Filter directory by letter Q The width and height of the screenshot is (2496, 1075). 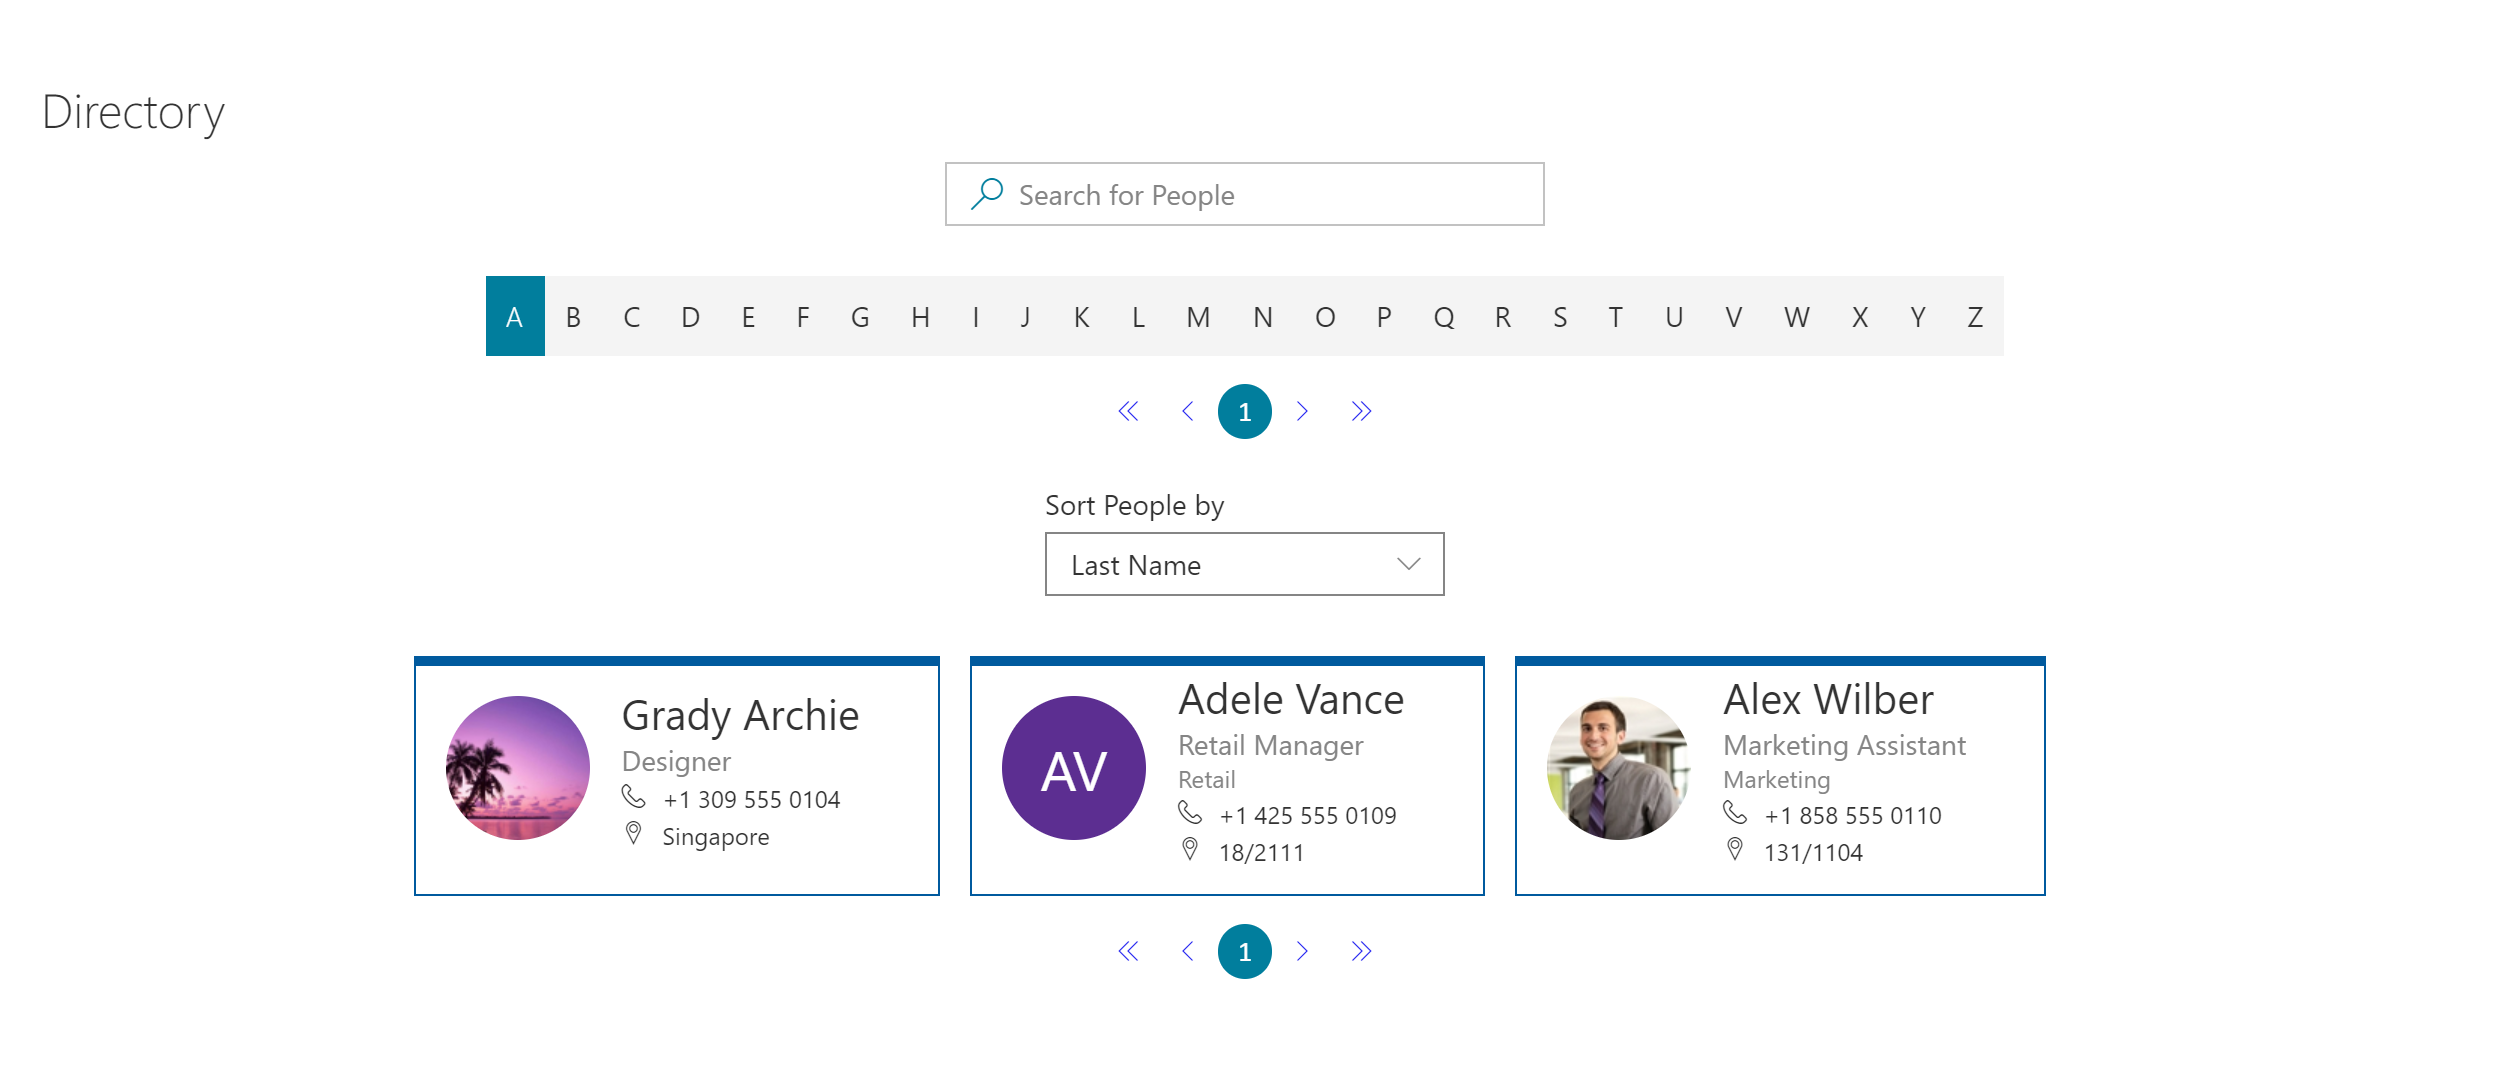[1444, 316]
